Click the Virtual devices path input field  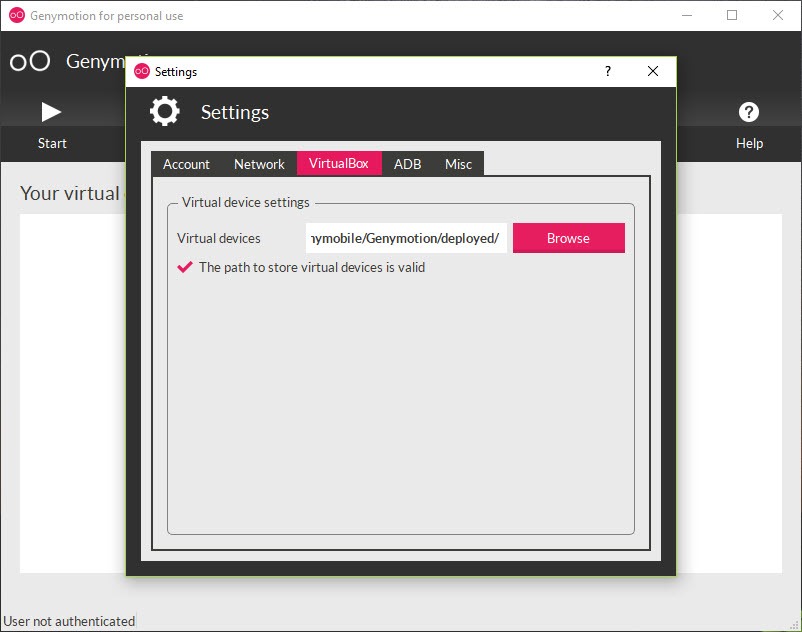click(406, 238)
